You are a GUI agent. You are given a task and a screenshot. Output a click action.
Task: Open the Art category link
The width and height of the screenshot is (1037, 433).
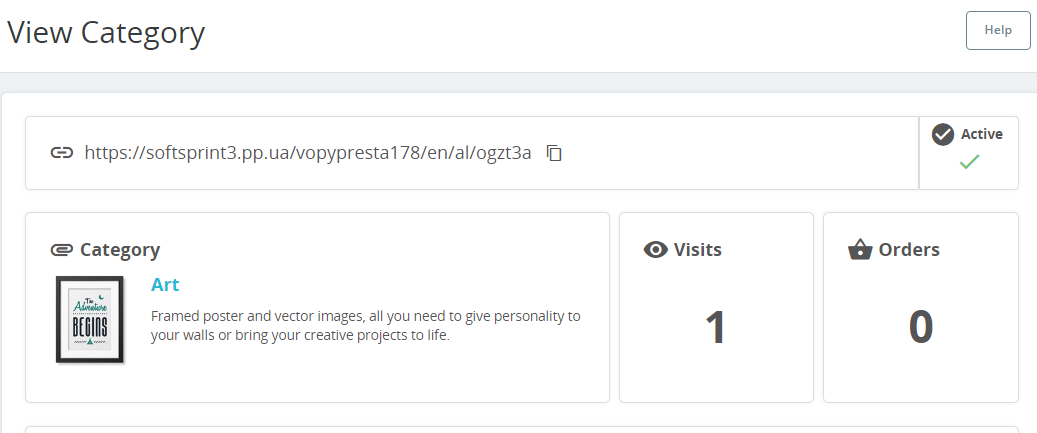point(165,284)
